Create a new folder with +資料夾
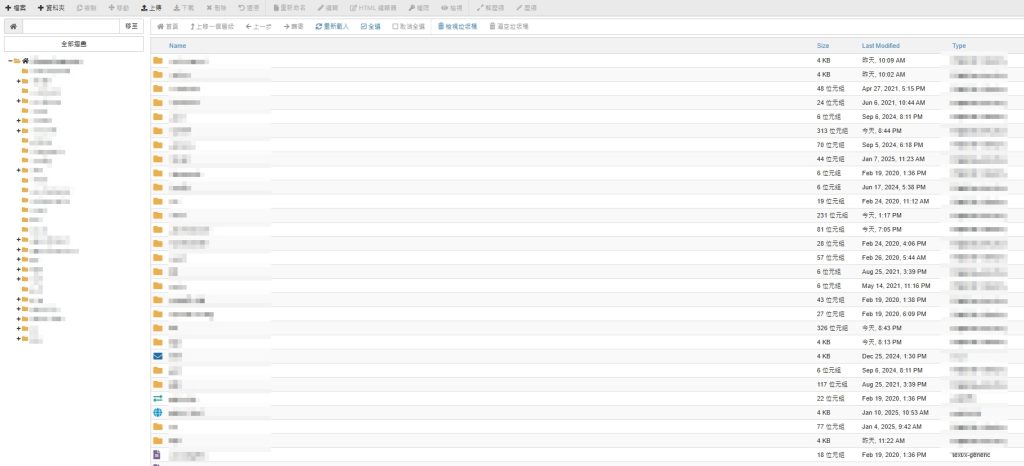 point(51,7)
